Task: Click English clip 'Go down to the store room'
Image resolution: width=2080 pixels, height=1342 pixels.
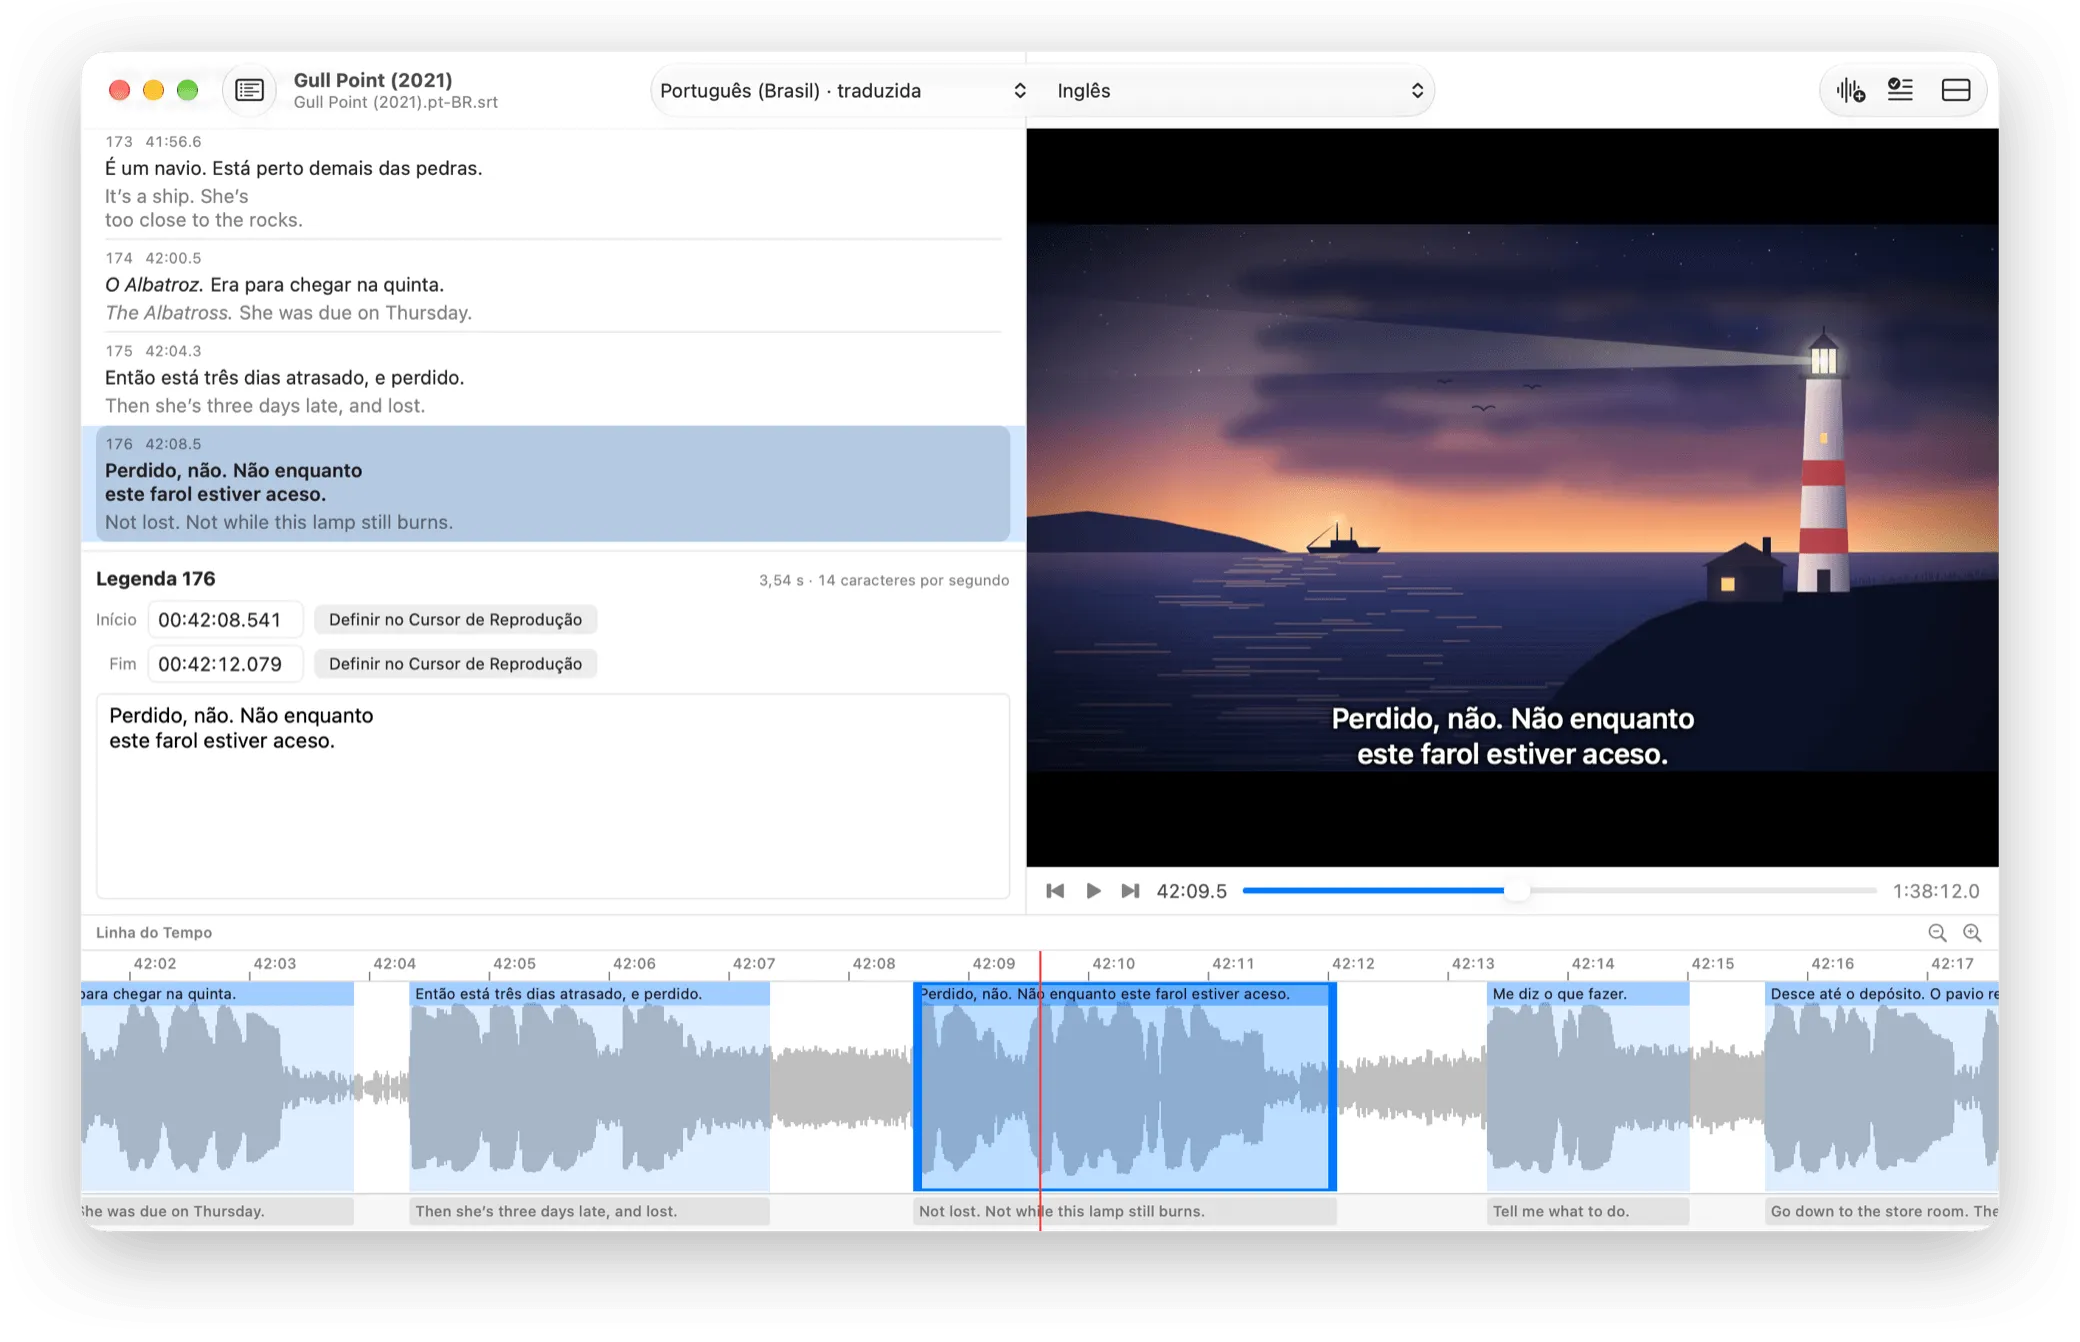Action: (1881, 1211)
